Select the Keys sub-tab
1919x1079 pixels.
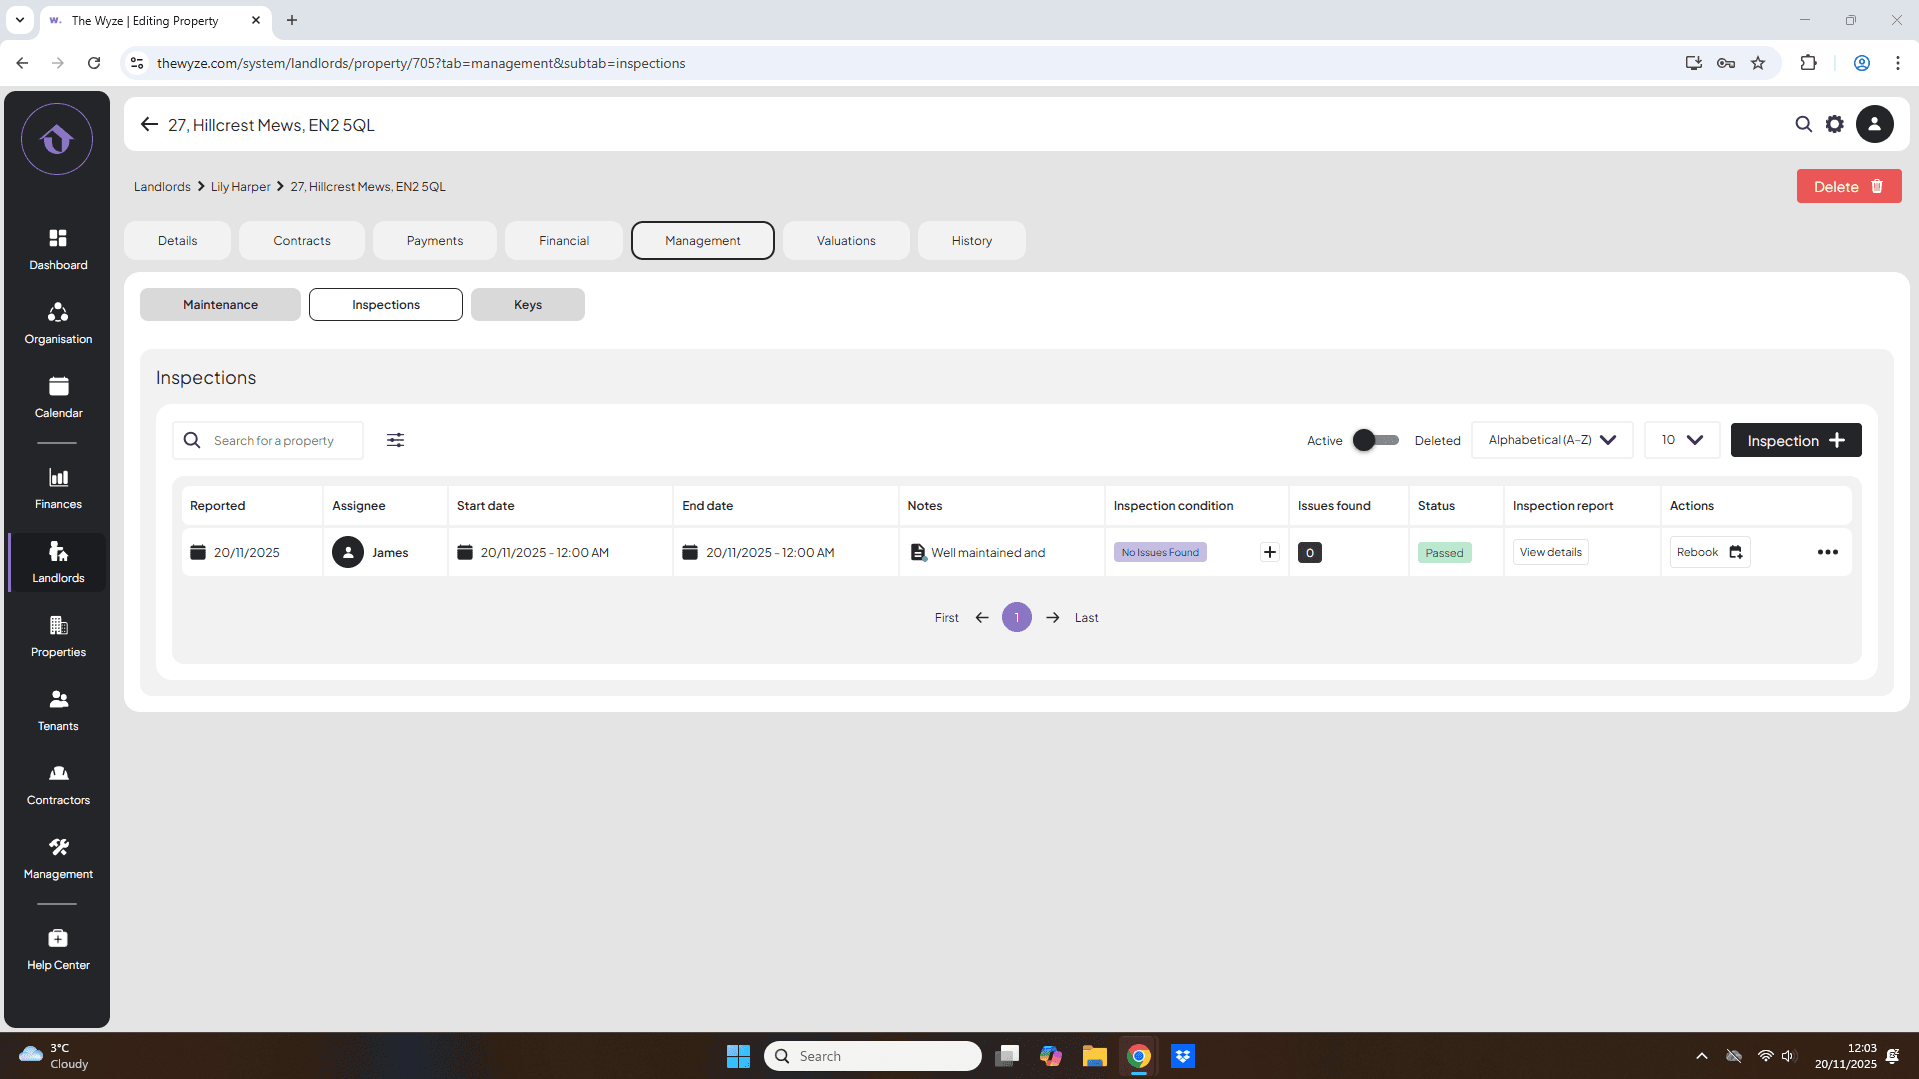(x=527, y=305)
